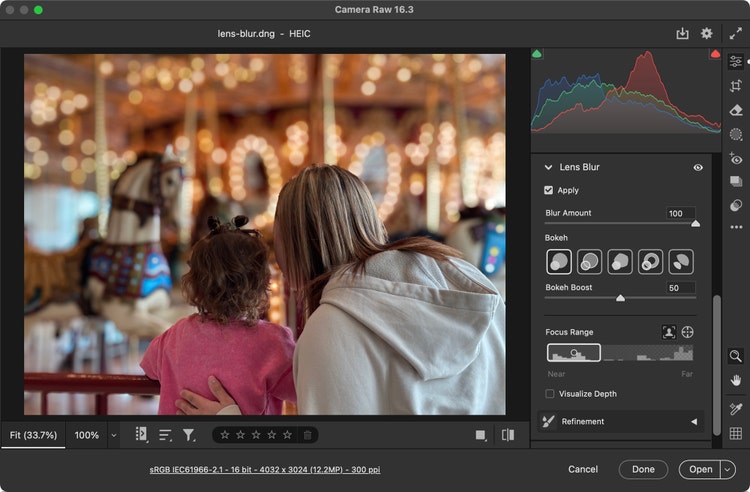Click the preferences gear icon
The height and width of the screenshot is (492, 750).
tap(707, 33)
